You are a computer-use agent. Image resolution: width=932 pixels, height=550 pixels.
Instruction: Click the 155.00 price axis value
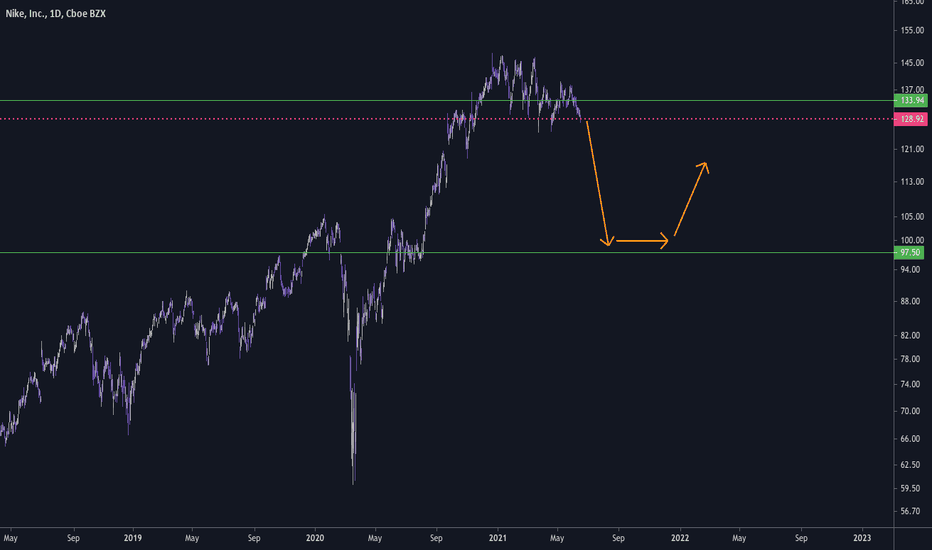point(912,30)
